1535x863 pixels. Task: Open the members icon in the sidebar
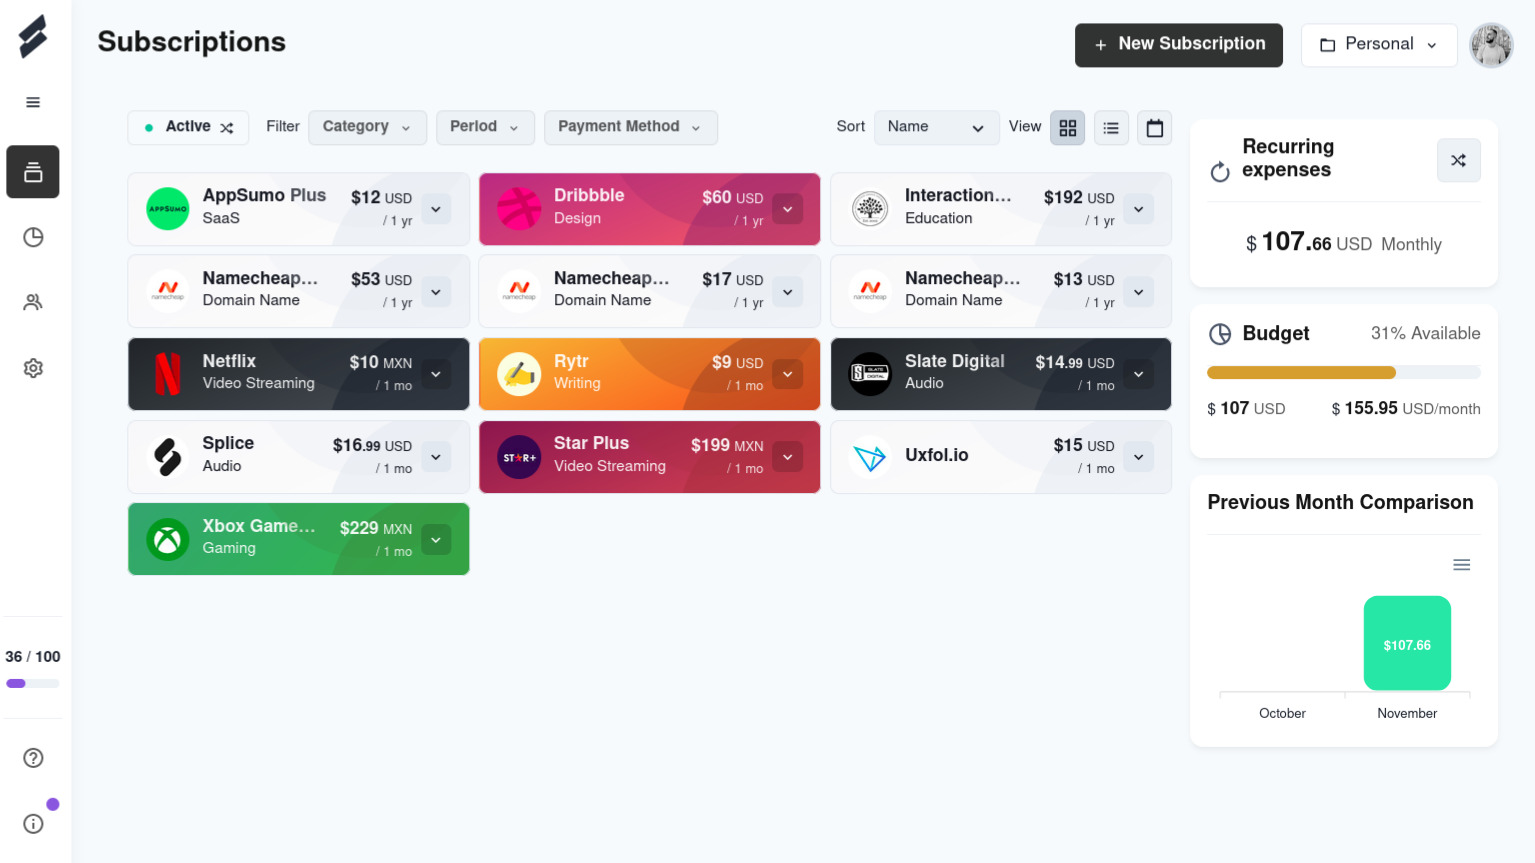click(32, 302)
